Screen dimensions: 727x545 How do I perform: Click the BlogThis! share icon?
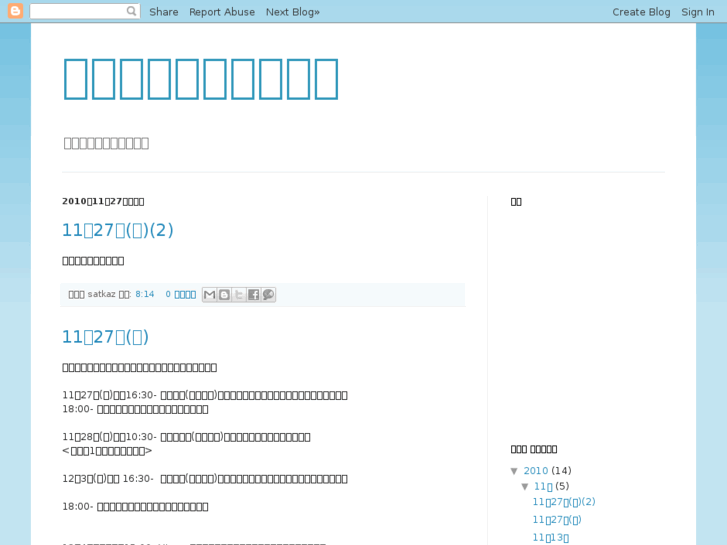[224, 295]
